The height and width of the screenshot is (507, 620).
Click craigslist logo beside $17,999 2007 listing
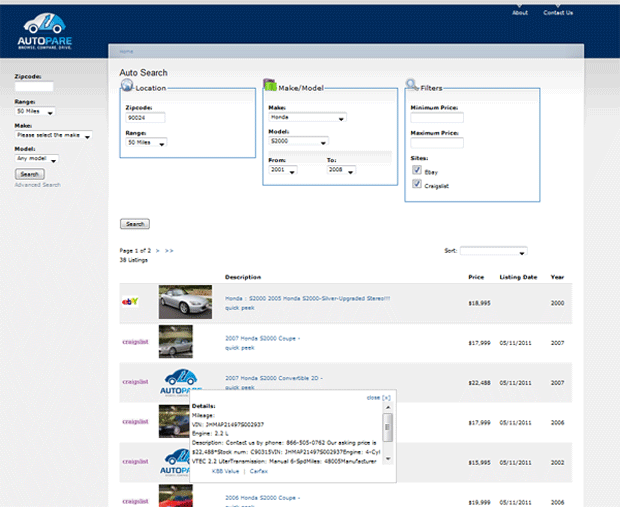(135, 342)
